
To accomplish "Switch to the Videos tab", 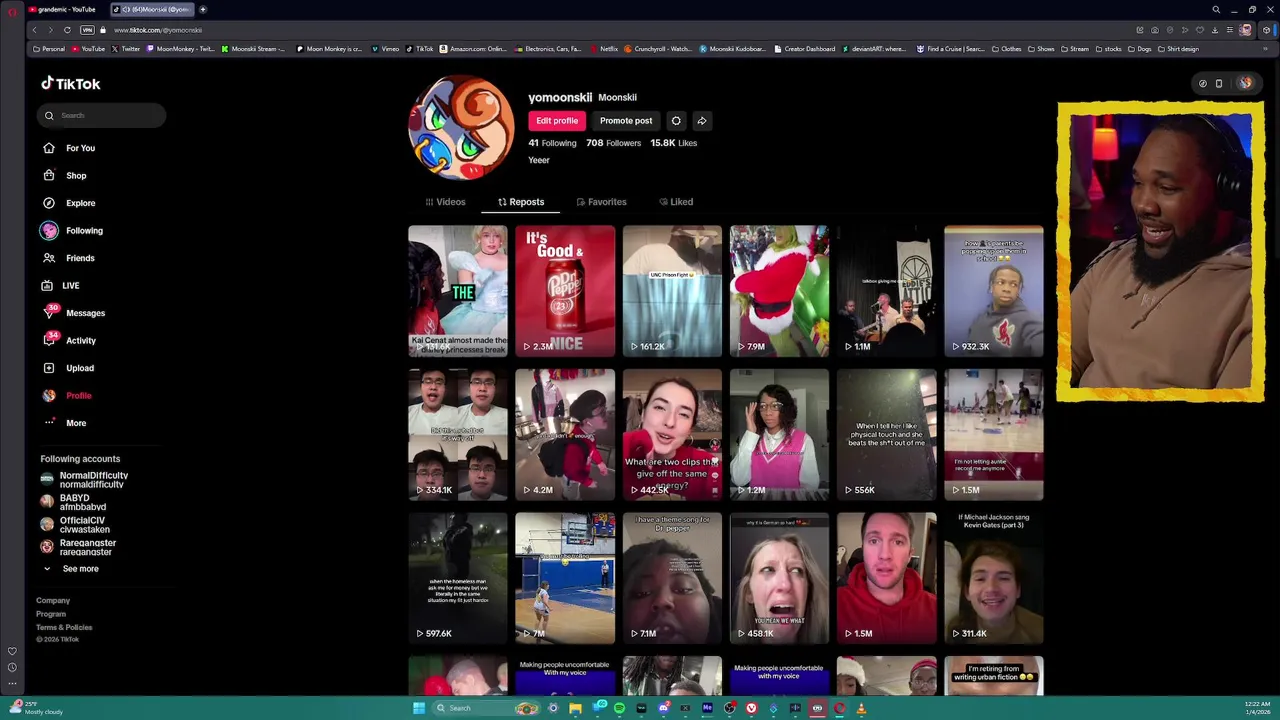I will click(445, 202).
